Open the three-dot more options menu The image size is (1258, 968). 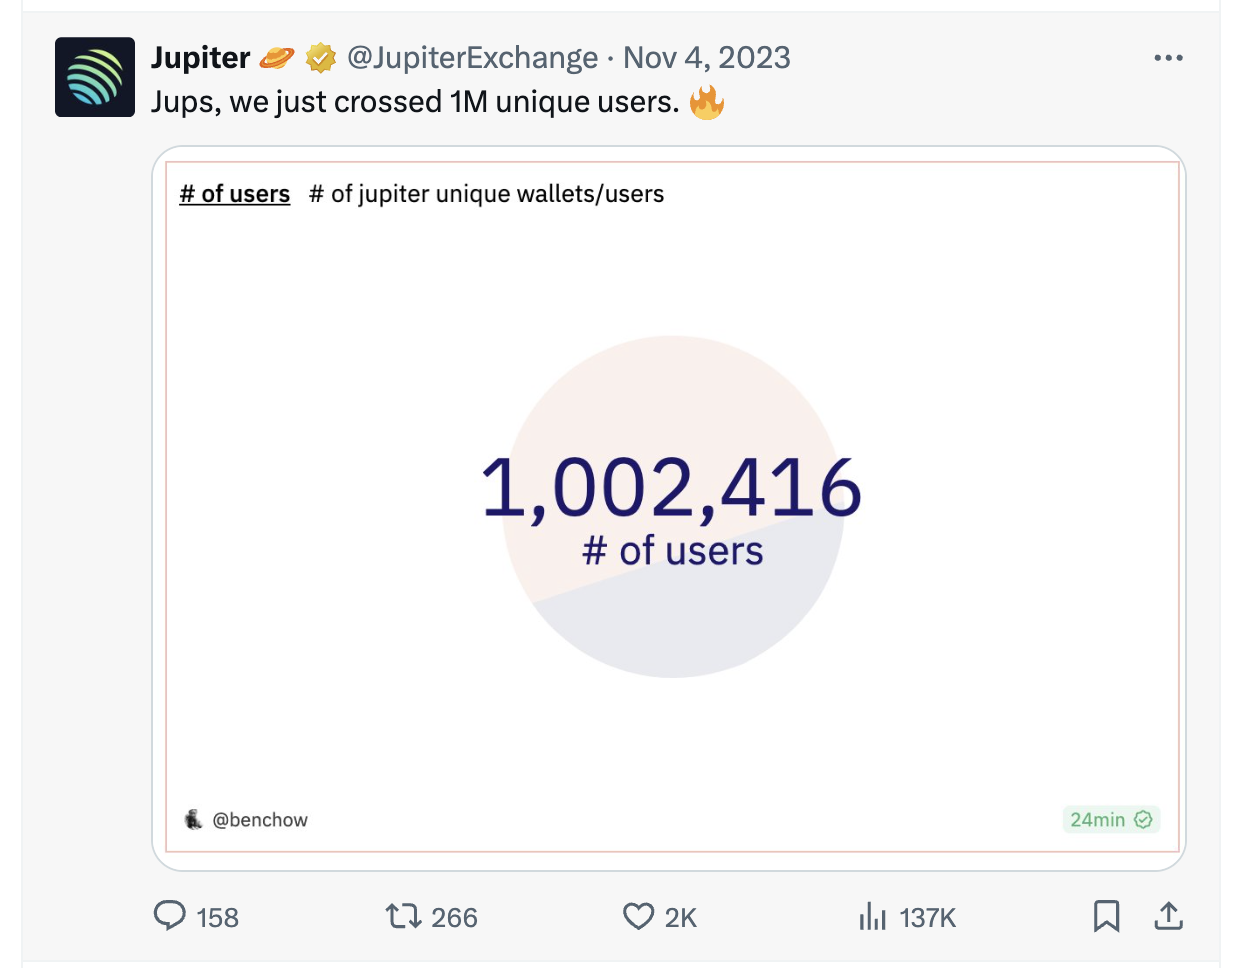tap(1168, 58)
